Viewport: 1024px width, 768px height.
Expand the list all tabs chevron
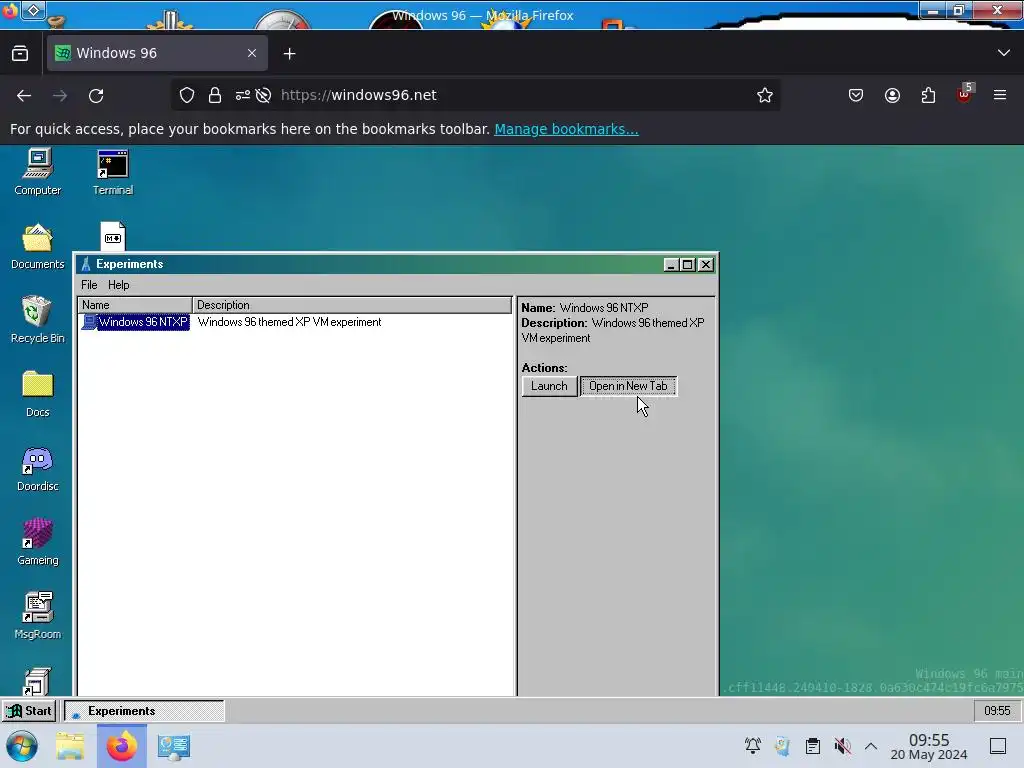[x=1004, y=53]
